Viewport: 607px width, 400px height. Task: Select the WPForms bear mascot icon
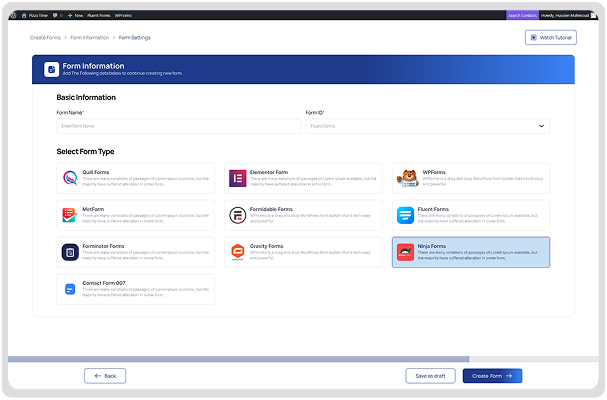point(408,178)
